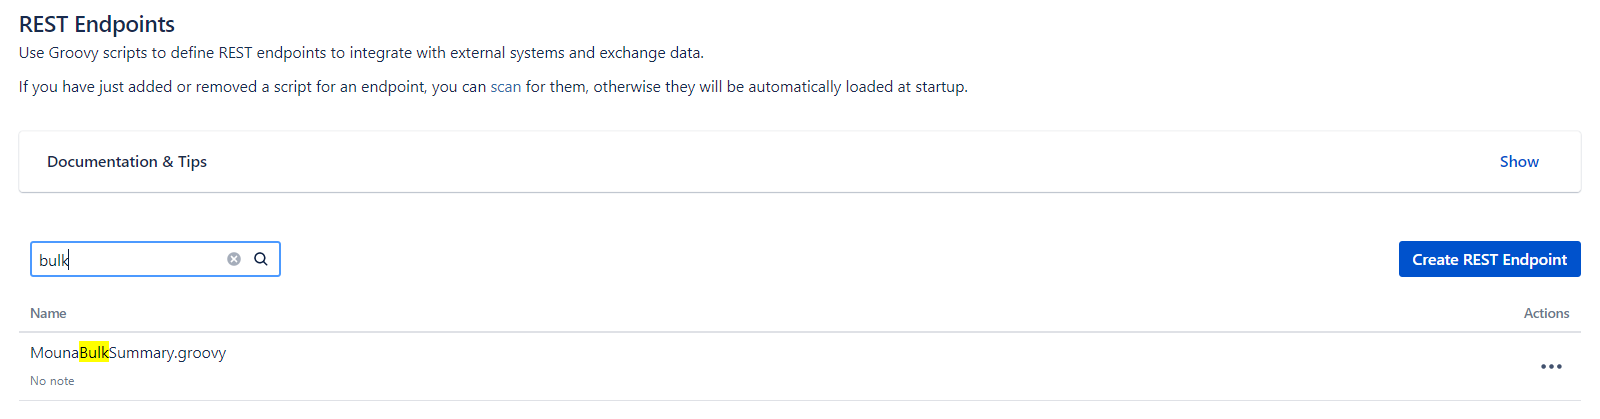Click the yellow highlighted Bulk text

pyautogui.click(x=94, y=353)
